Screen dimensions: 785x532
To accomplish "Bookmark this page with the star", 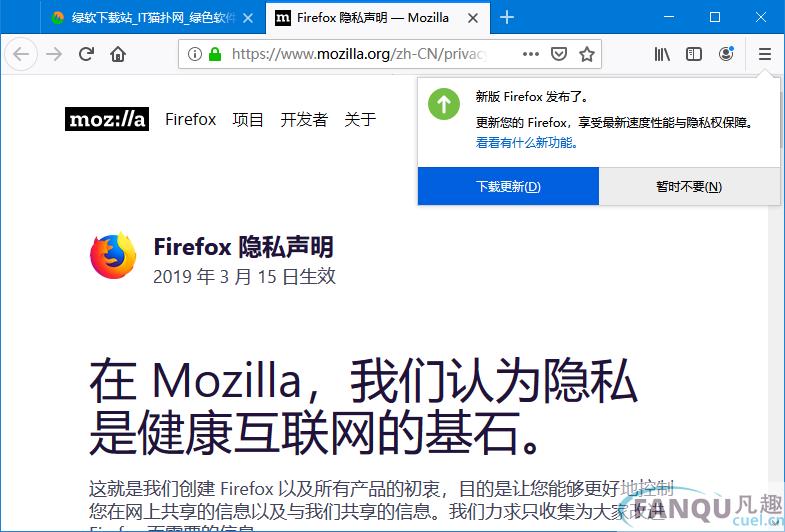I will [x=587, y=54].
